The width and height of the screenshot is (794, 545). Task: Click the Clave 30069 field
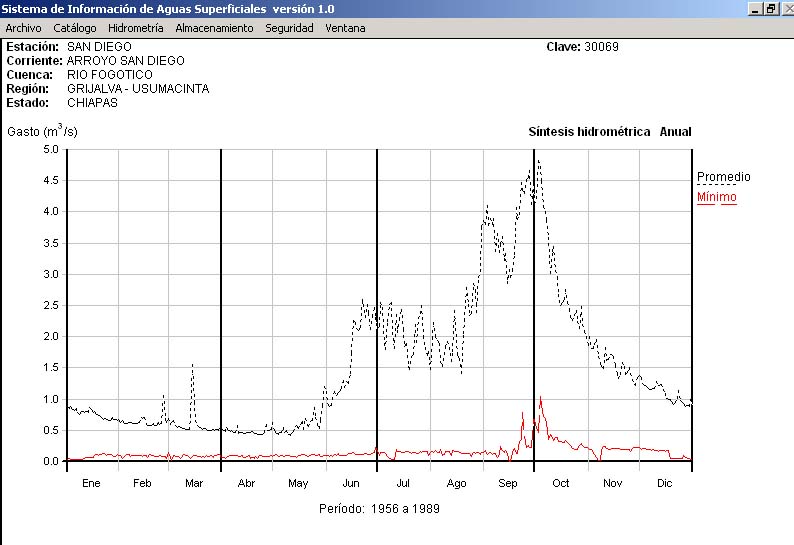coord(588,46)
